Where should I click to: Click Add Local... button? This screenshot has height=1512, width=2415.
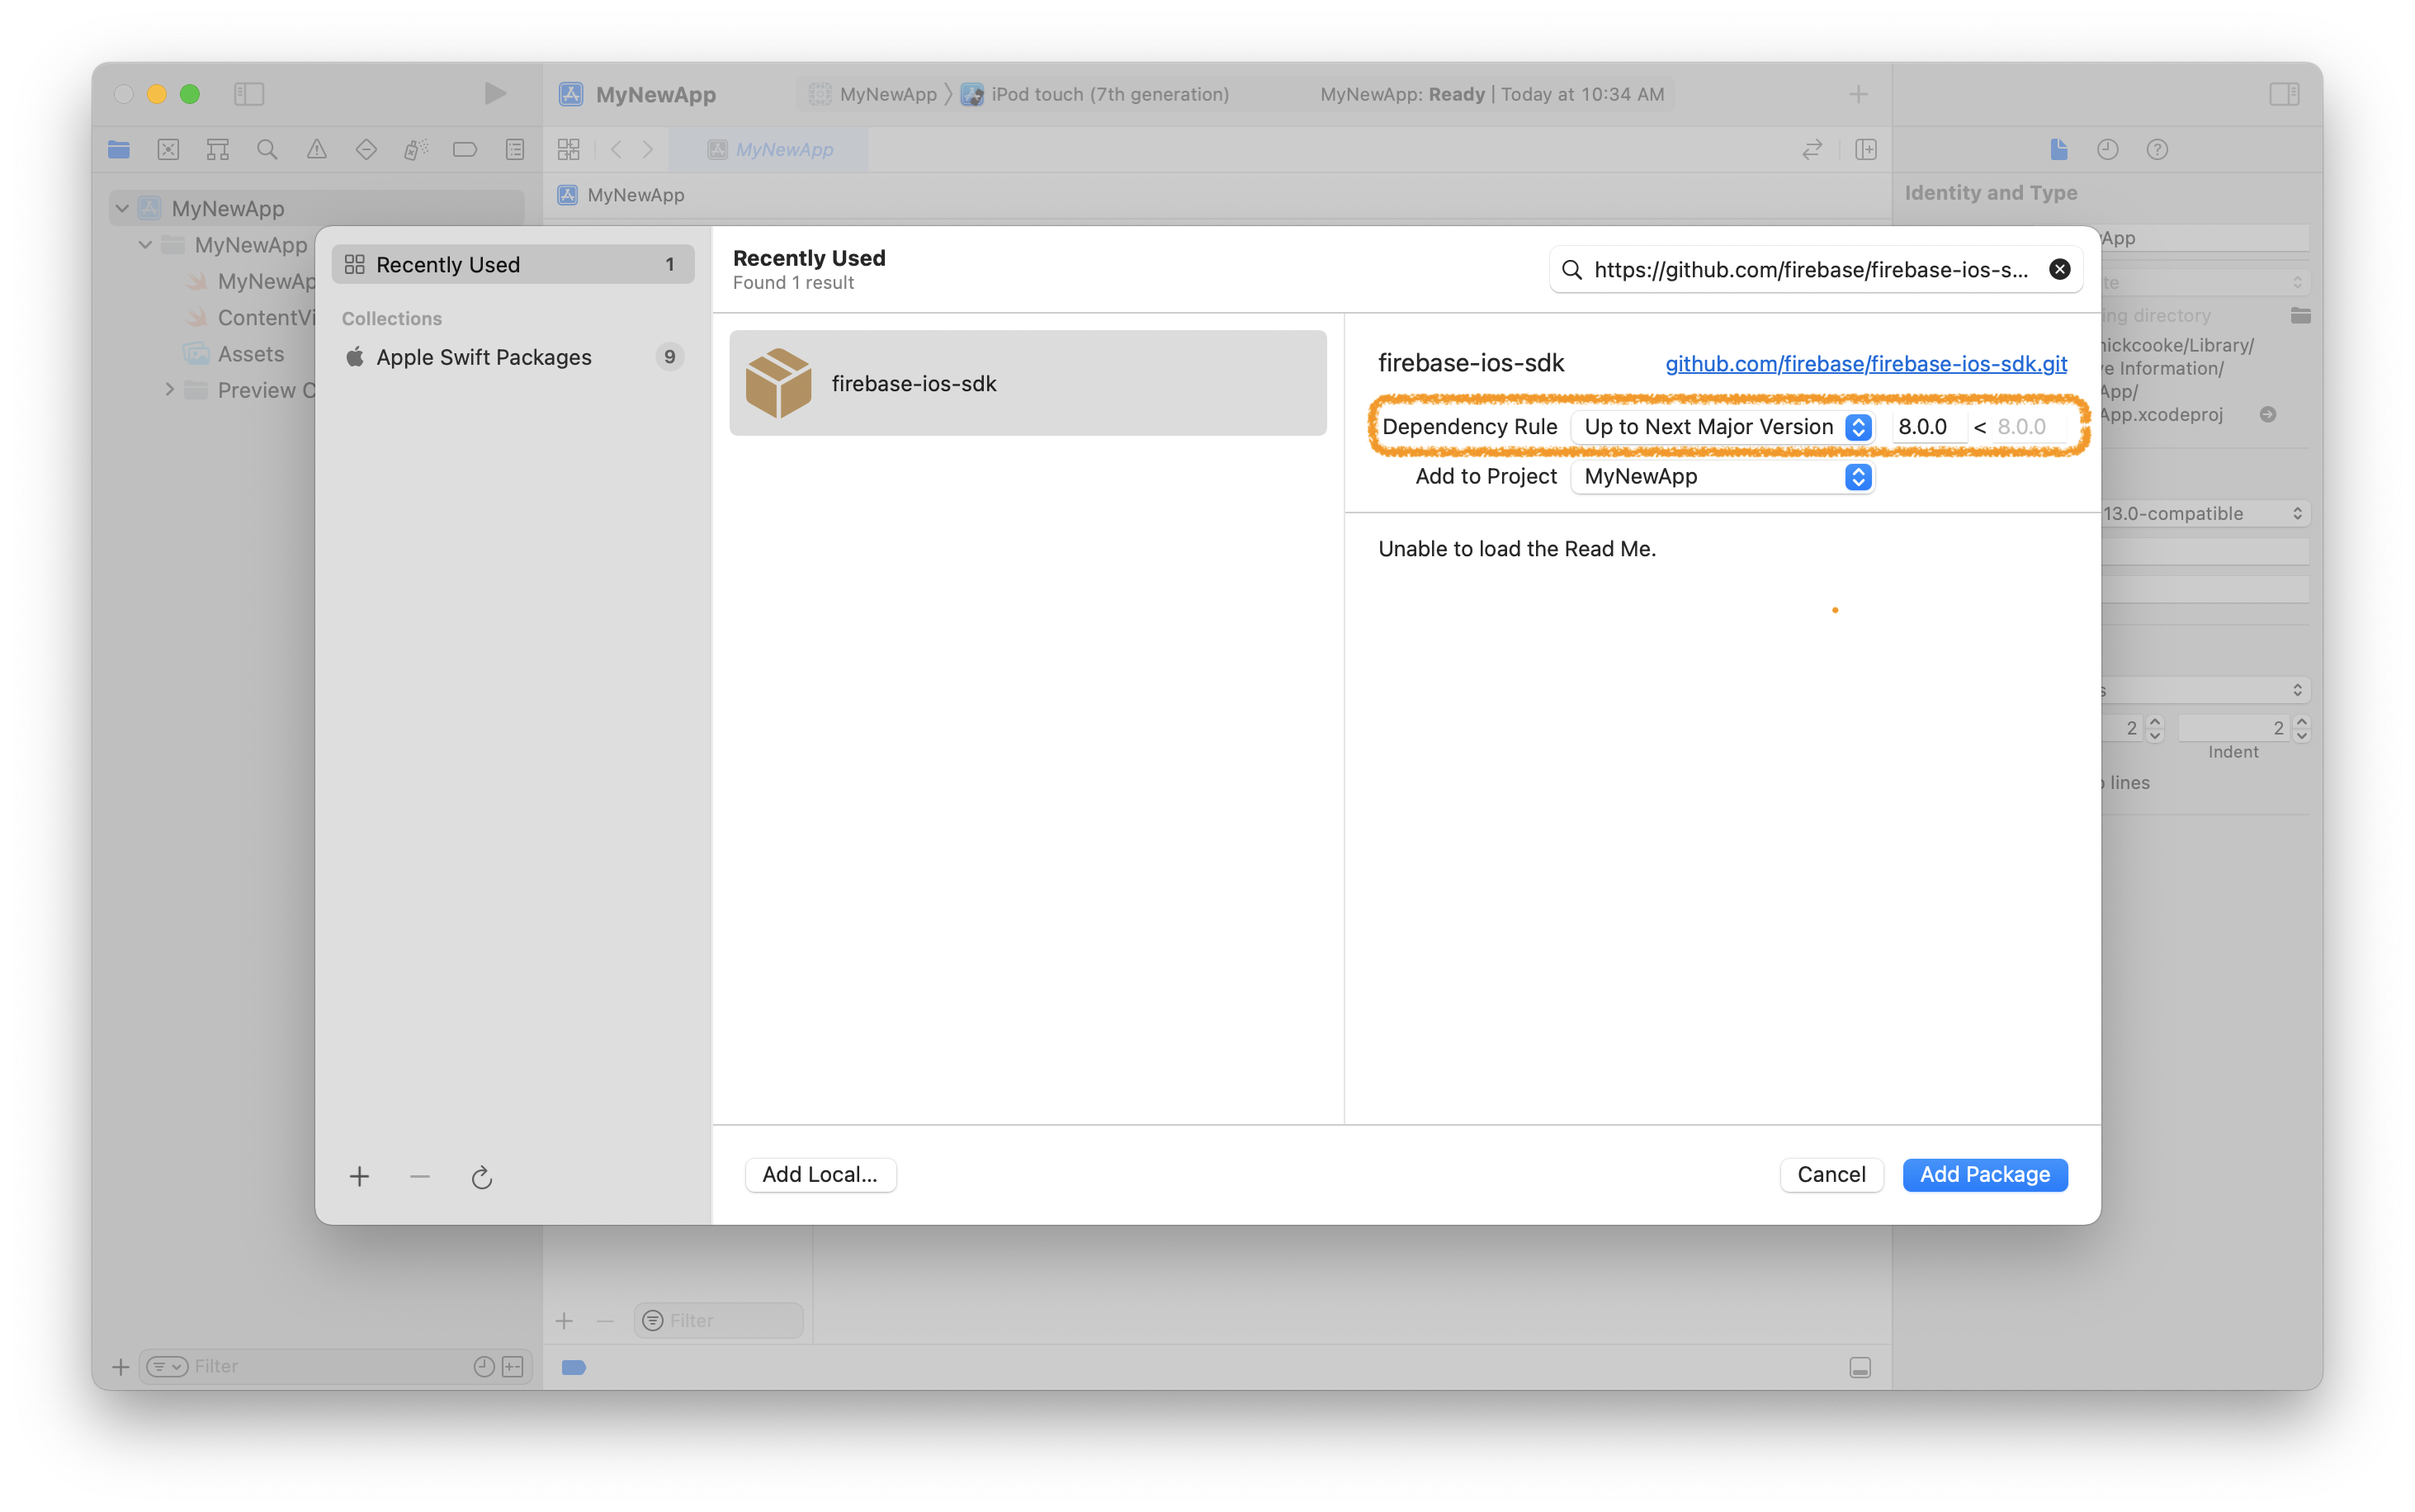pos(820,1174)
